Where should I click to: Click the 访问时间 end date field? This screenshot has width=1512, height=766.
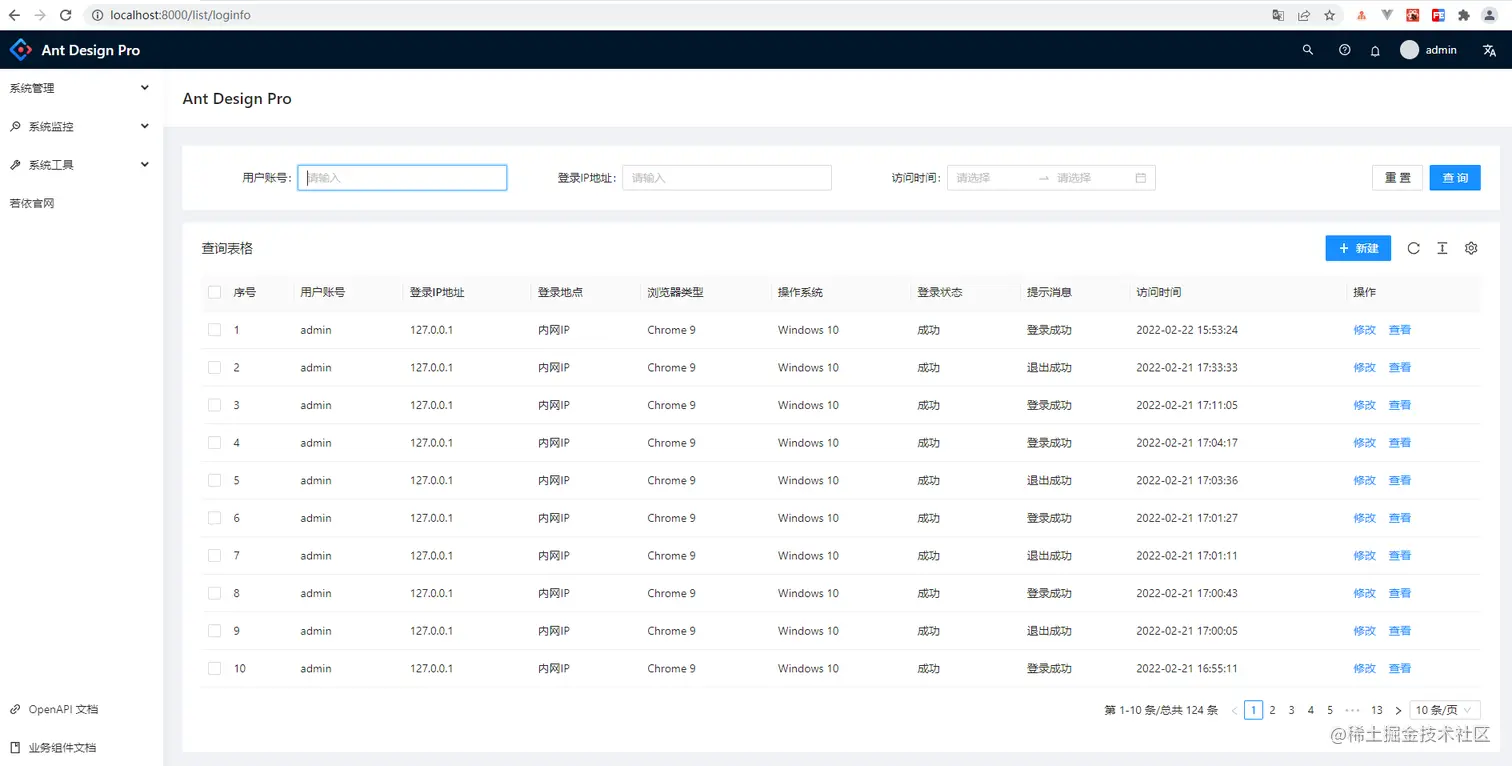pyautogui.click(x=1092, y=178)
